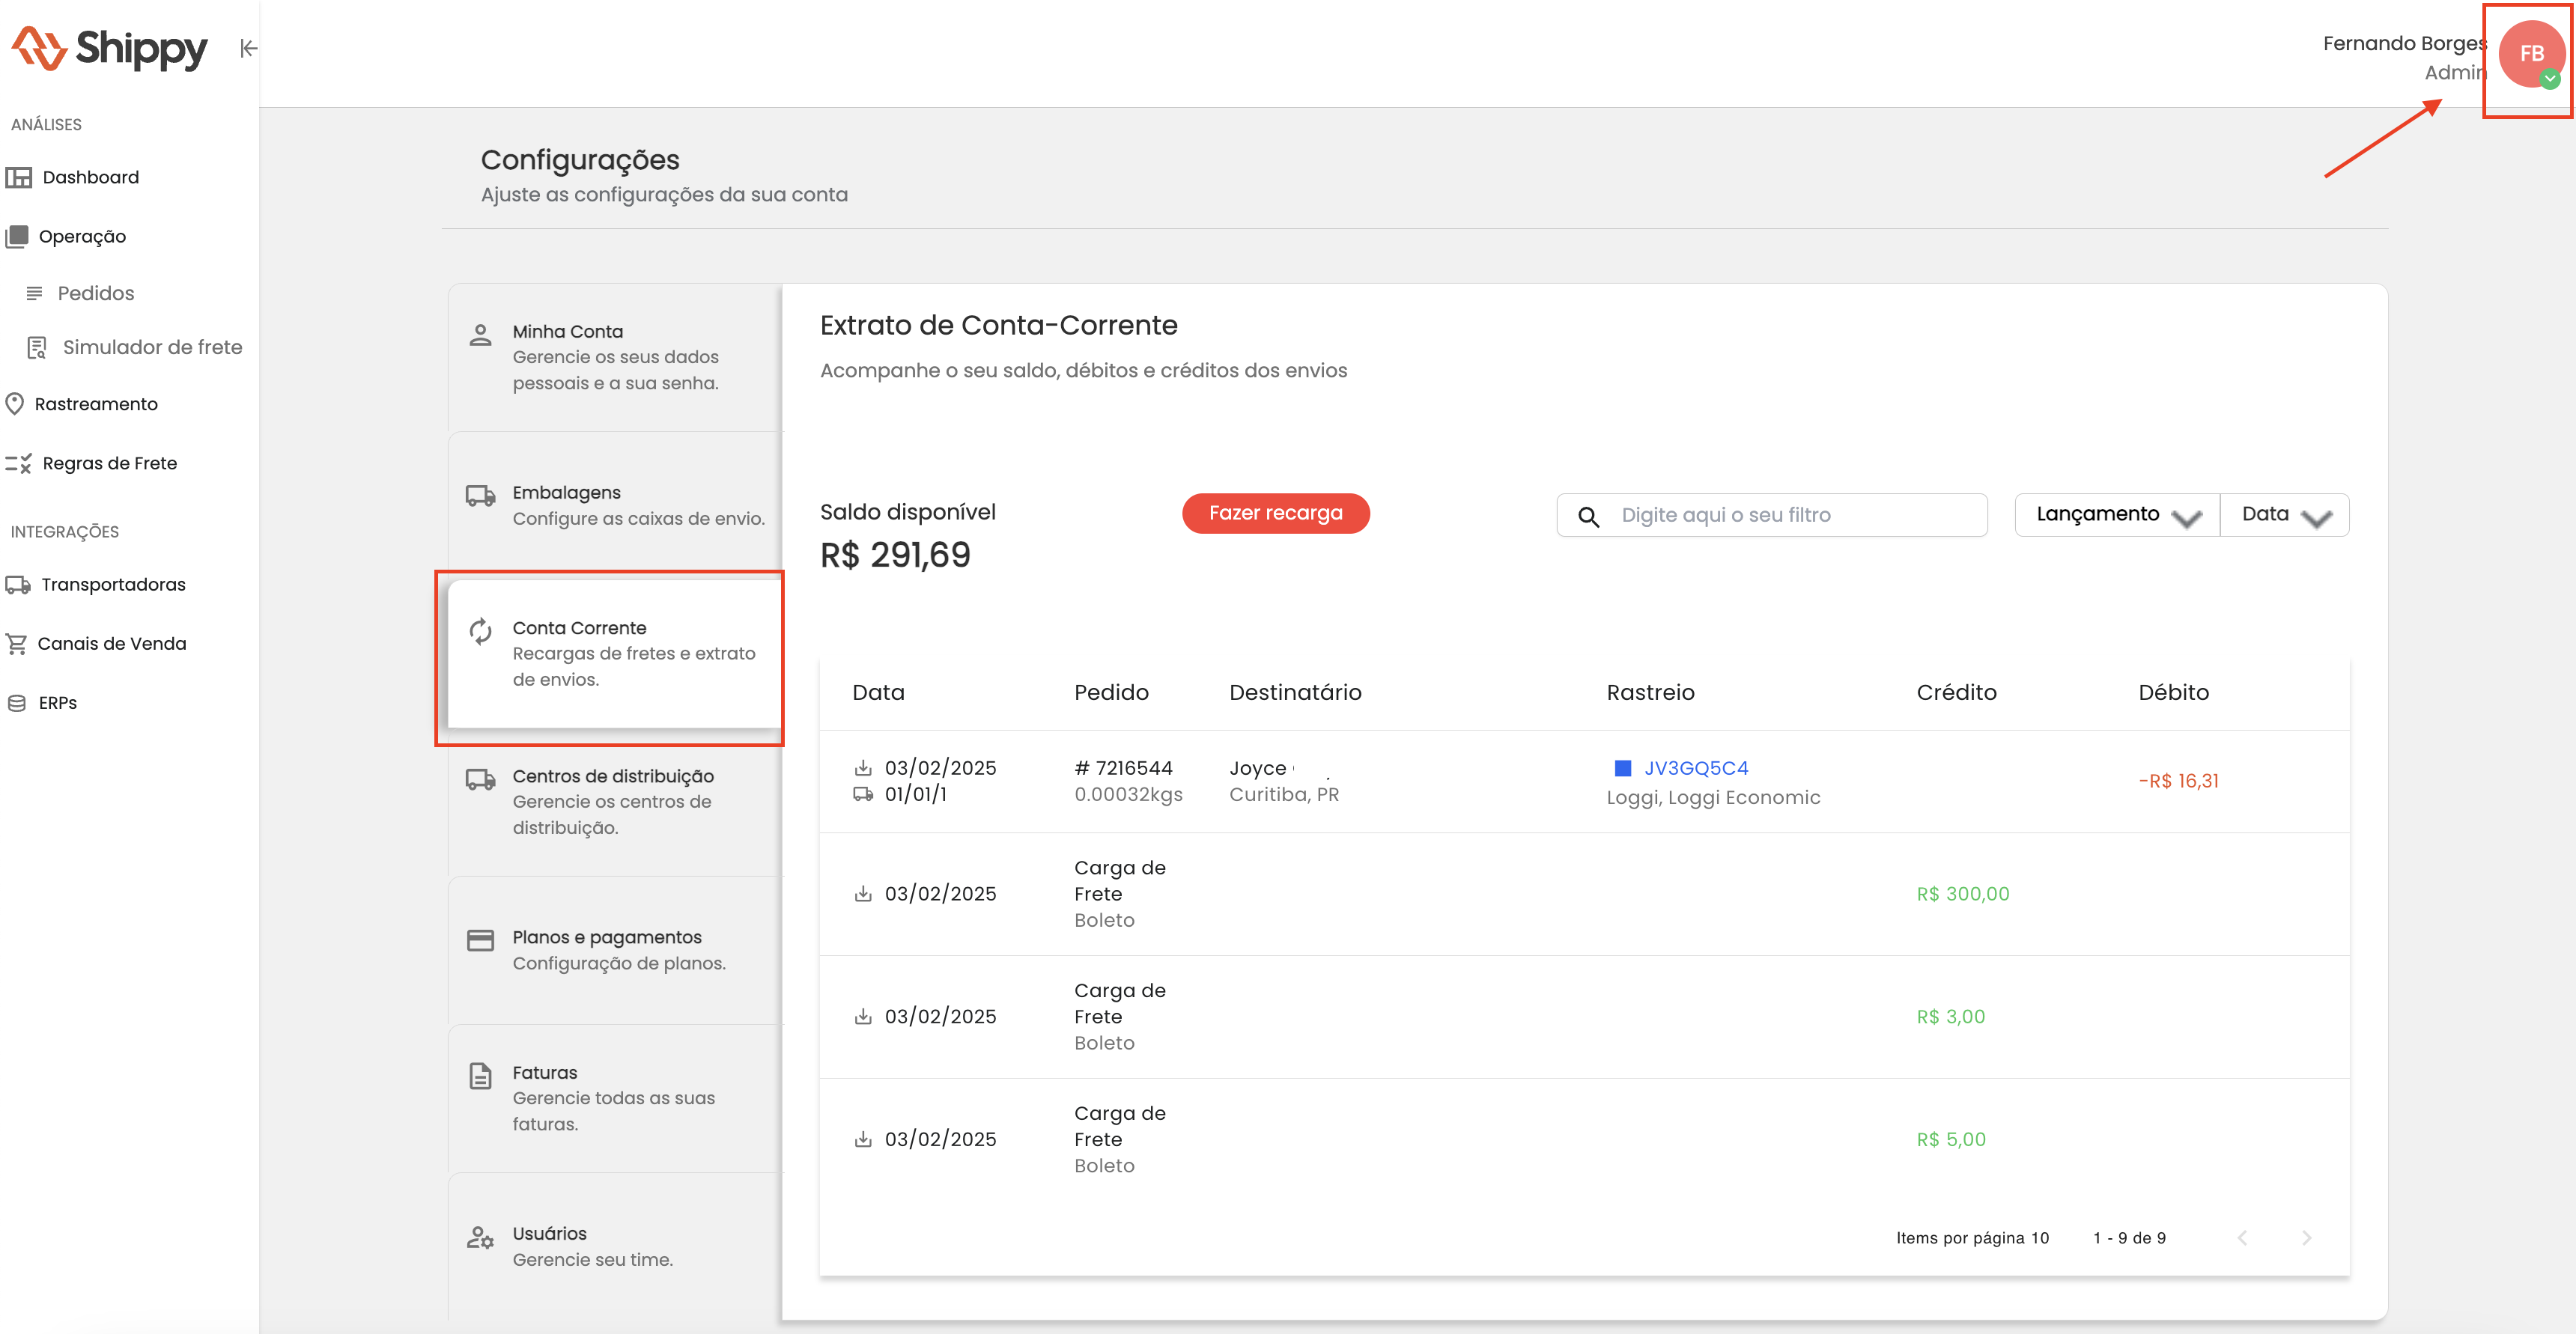Collapse the sidebar with arrow icon
This screenshot has width=2576, height=1334.
point(248,48)
